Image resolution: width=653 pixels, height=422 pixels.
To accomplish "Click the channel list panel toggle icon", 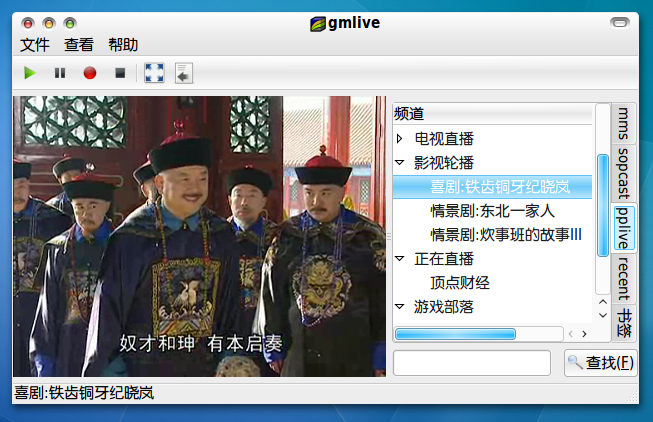I will [x=184, y=73].
